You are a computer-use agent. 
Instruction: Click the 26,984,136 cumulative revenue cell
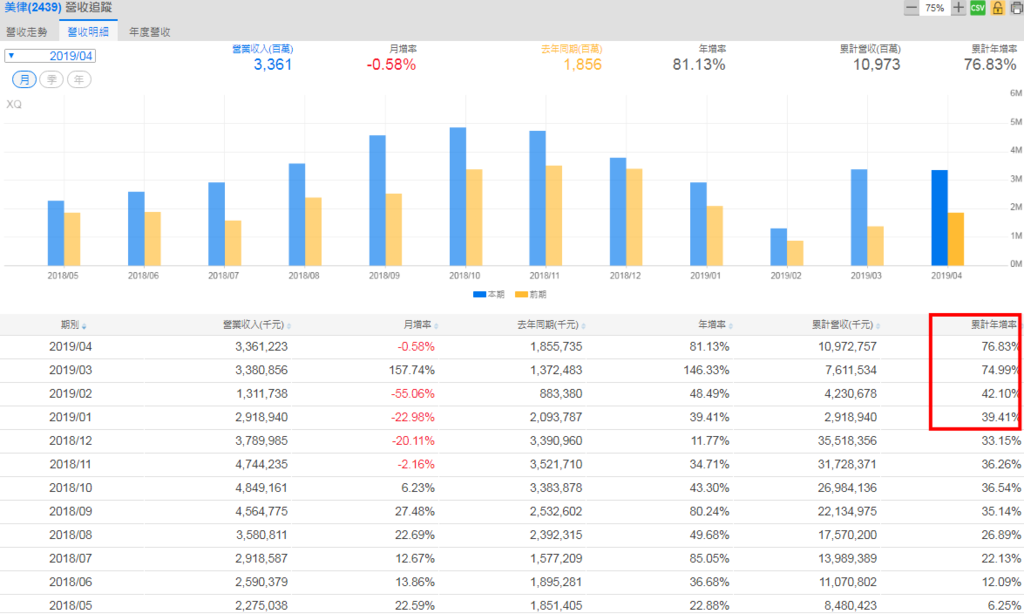pos(847,488)
